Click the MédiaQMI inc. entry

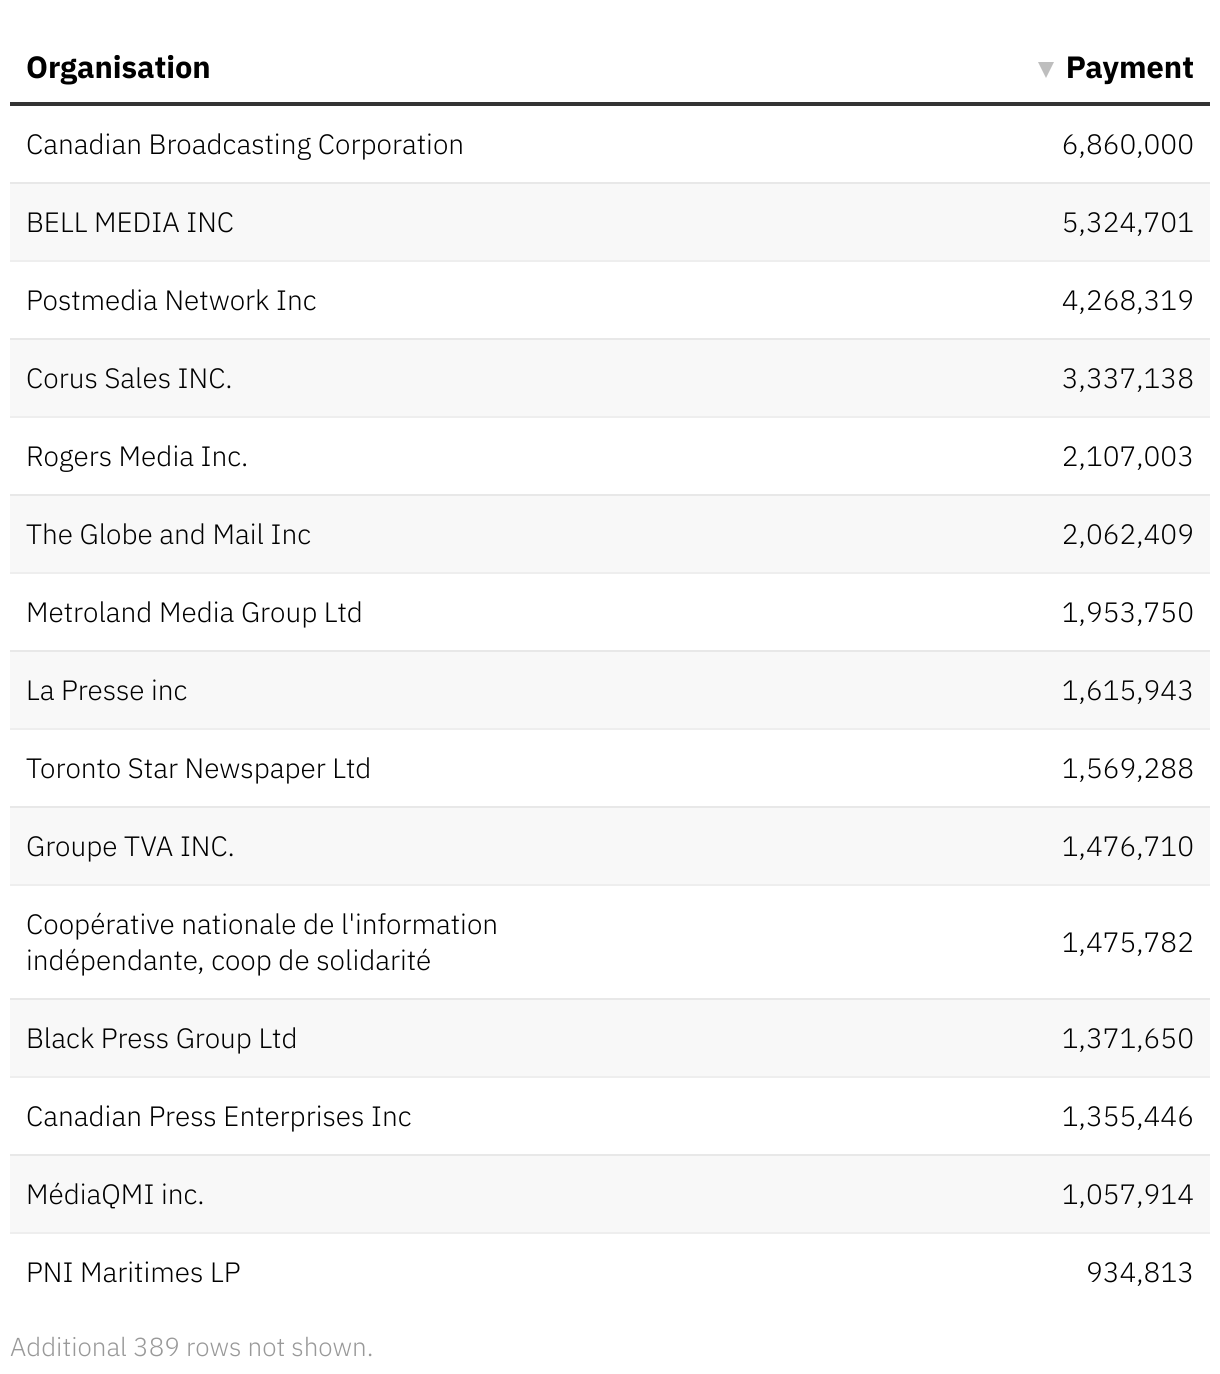[115, 1195]
